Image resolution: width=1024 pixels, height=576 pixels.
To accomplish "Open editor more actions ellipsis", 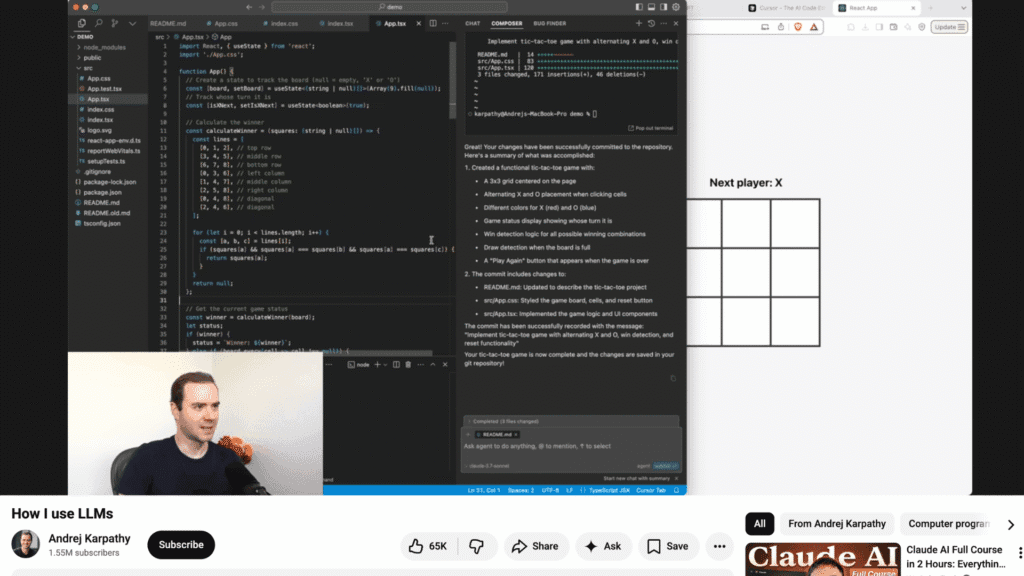I will (x=445, y=24).
